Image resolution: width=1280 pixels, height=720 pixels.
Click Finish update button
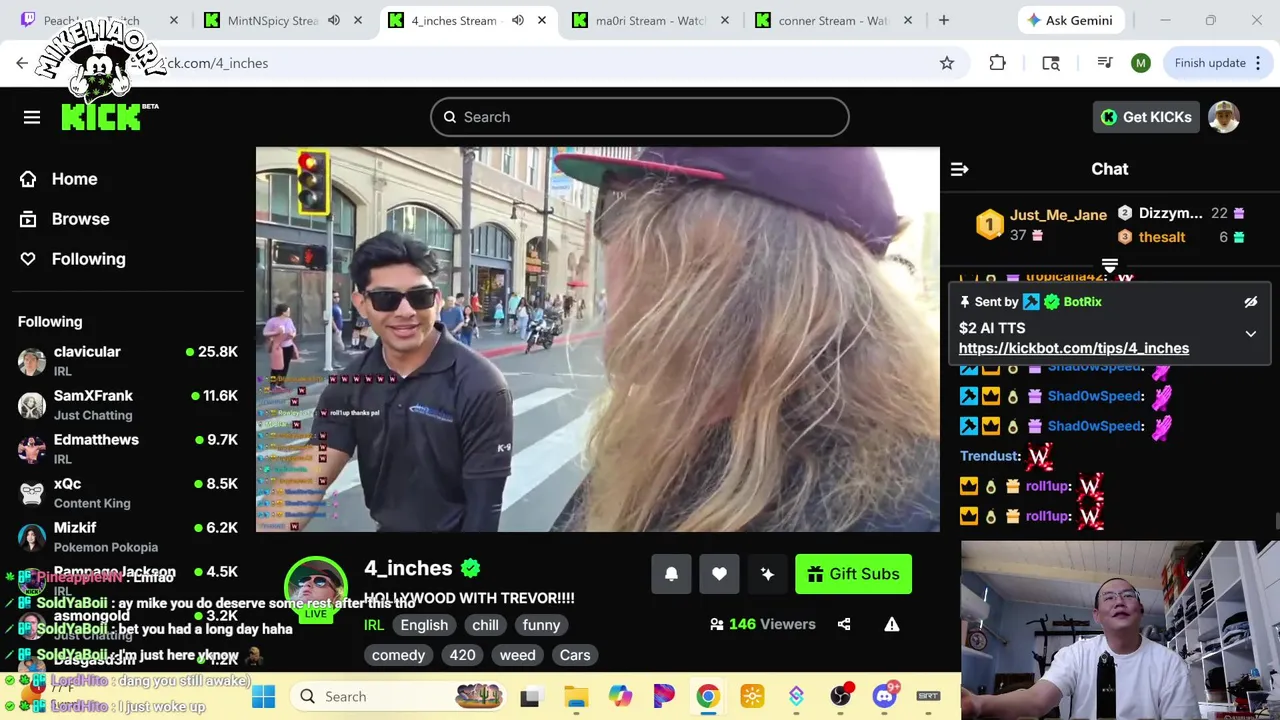1210,63
